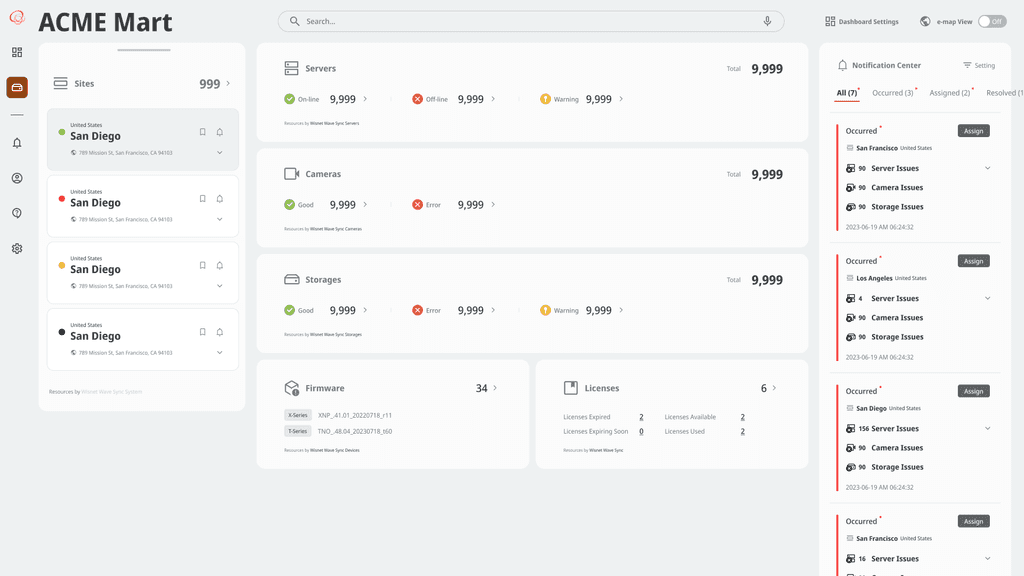The height and width of the screenshot is (576, 1024).
Task: Expand the yellow-status San Diego site card
Action: click(220, 286)
